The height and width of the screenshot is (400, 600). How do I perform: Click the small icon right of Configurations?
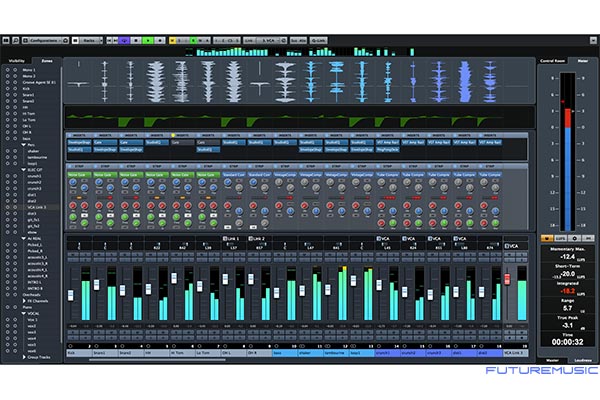(x=65, y=40)
